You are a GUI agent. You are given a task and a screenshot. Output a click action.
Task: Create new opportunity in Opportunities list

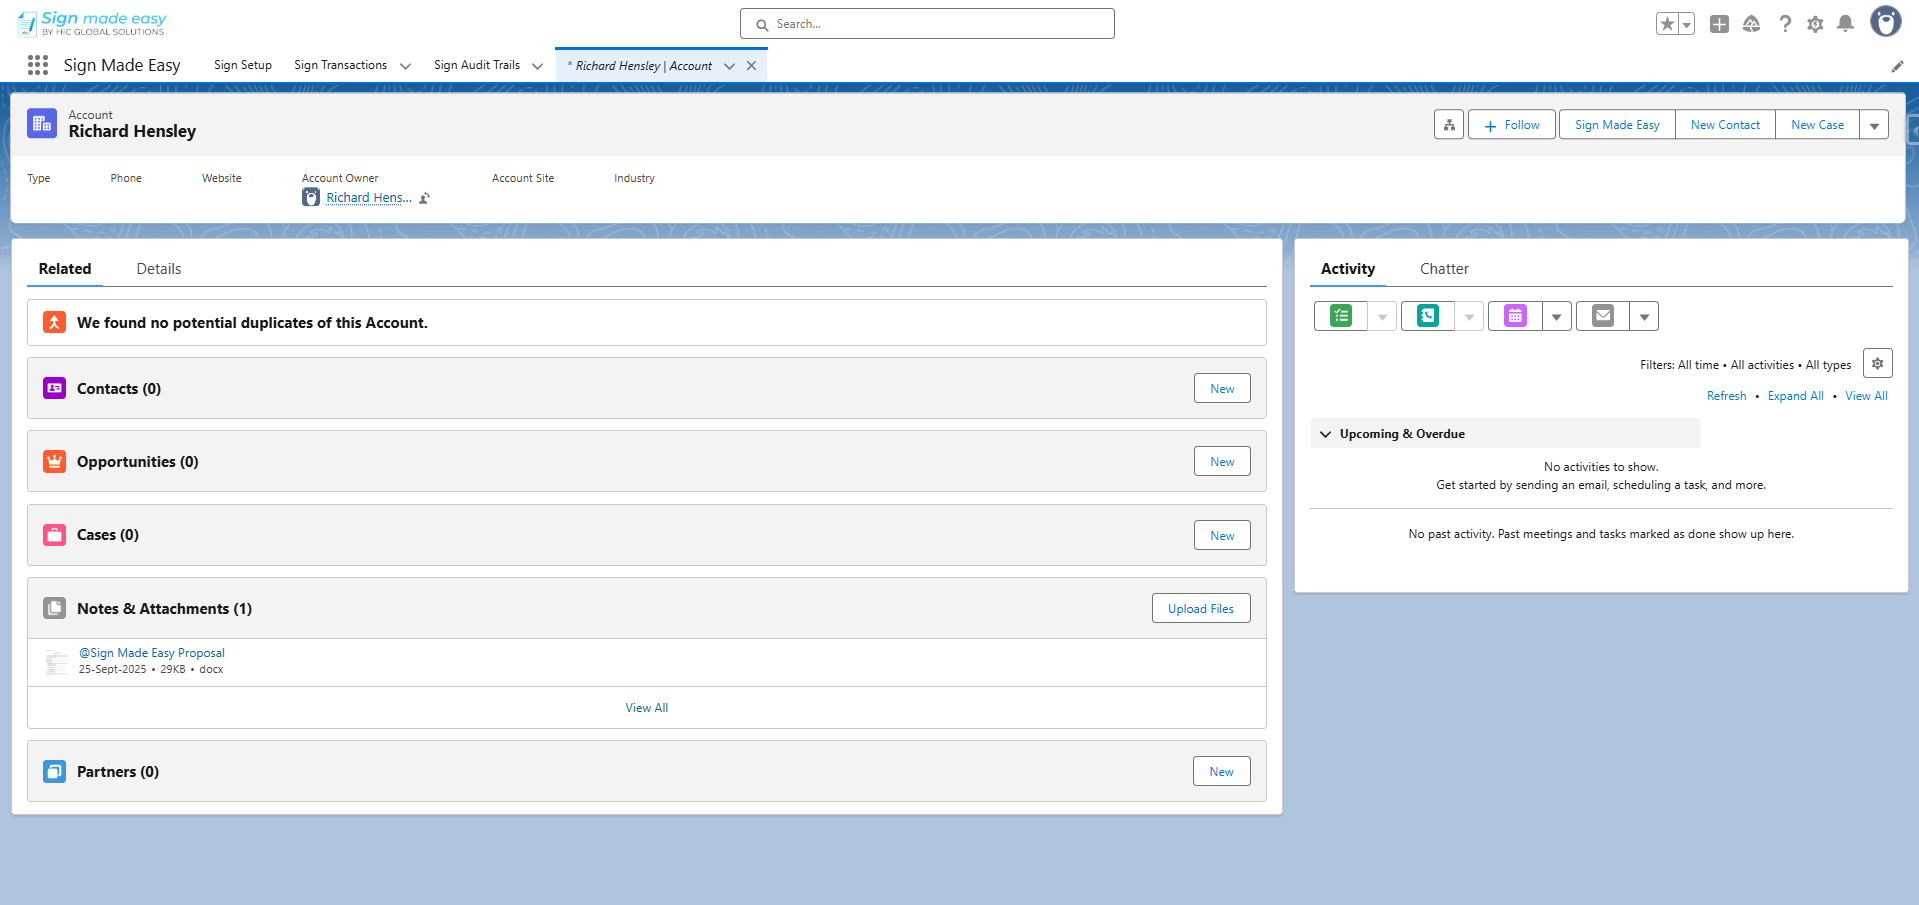point(1222,462)
